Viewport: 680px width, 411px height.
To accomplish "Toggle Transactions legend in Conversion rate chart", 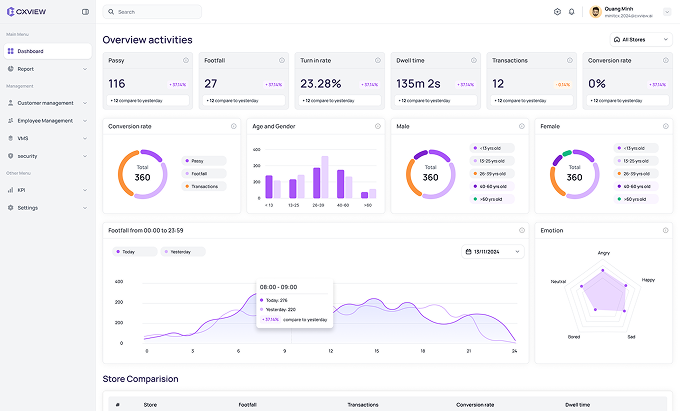I will (203, 186).
